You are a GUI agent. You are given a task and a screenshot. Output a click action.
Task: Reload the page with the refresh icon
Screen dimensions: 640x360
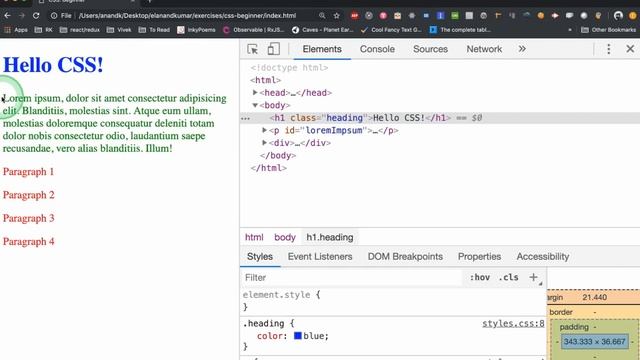tap(36, 16)
